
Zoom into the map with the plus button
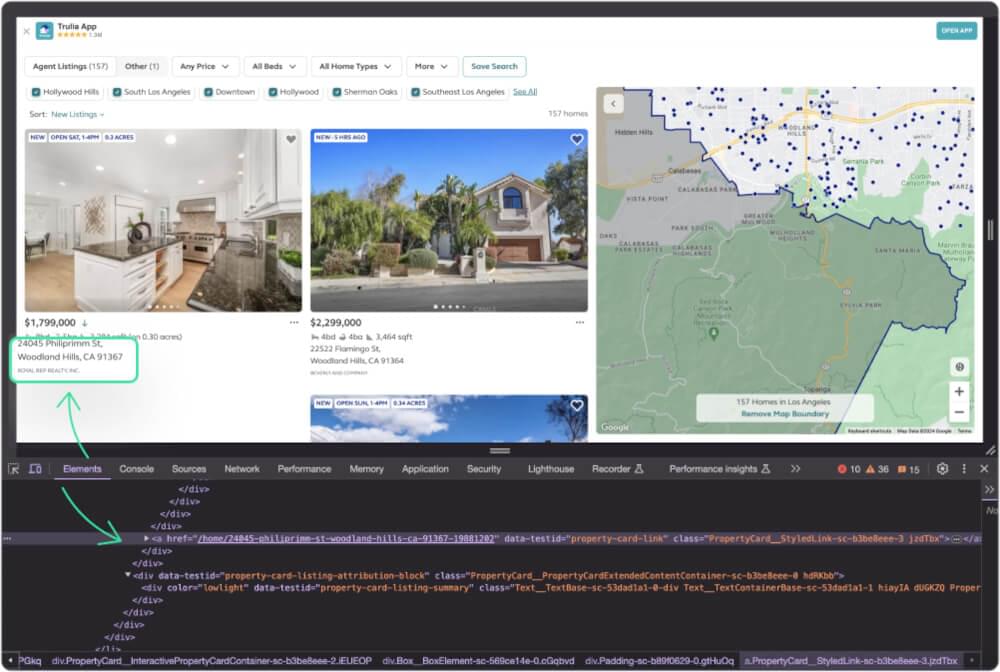pyautogui.click(x=959, y=391)
